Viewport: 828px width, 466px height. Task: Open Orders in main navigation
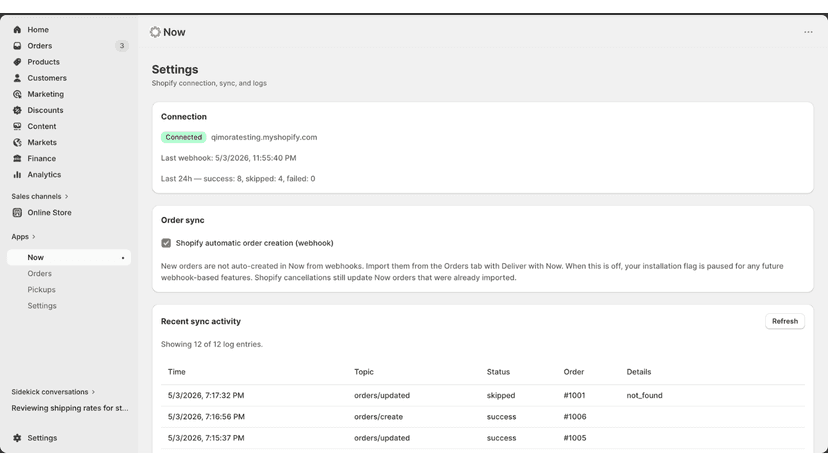point(40,46)
